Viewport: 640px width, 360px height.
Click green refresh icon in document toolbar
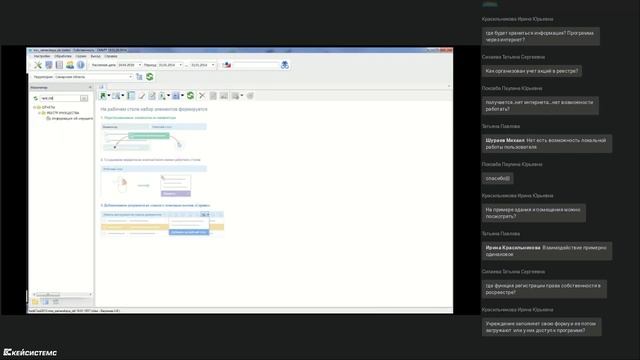pos(190,96)
